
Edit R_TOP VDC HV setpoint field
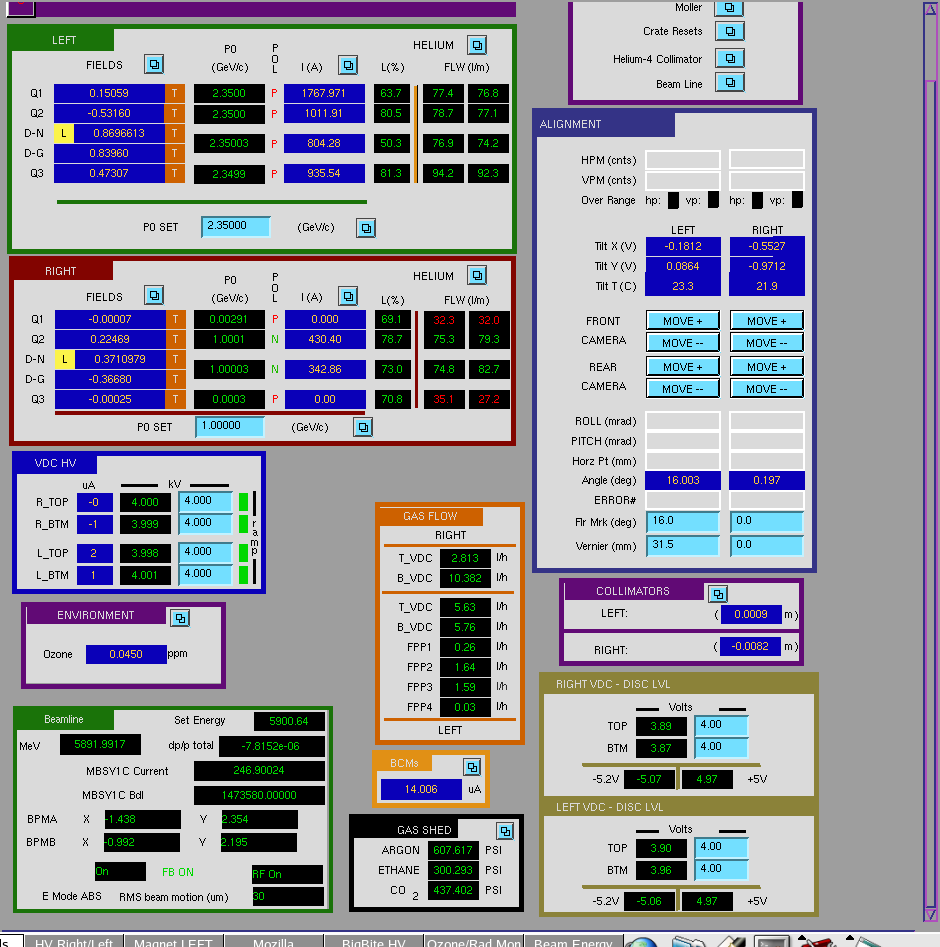[205, 501]
